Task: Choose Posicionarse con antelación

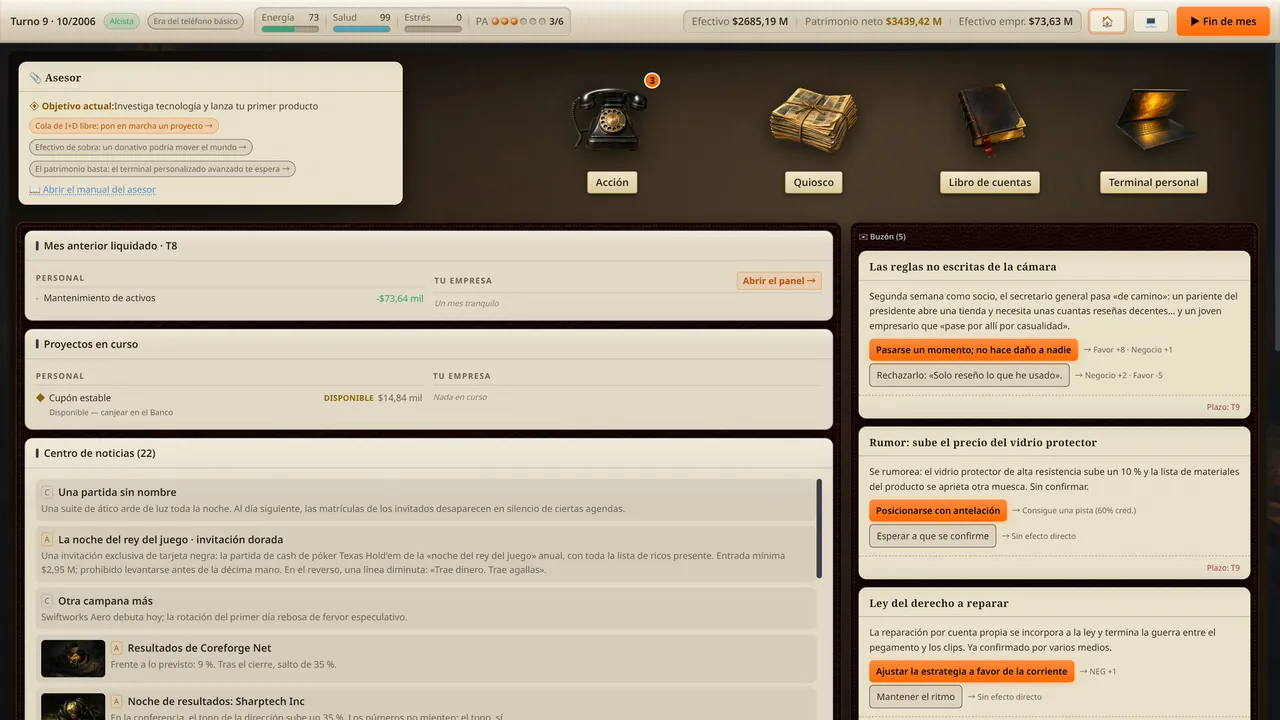Action: pos(938,510)
